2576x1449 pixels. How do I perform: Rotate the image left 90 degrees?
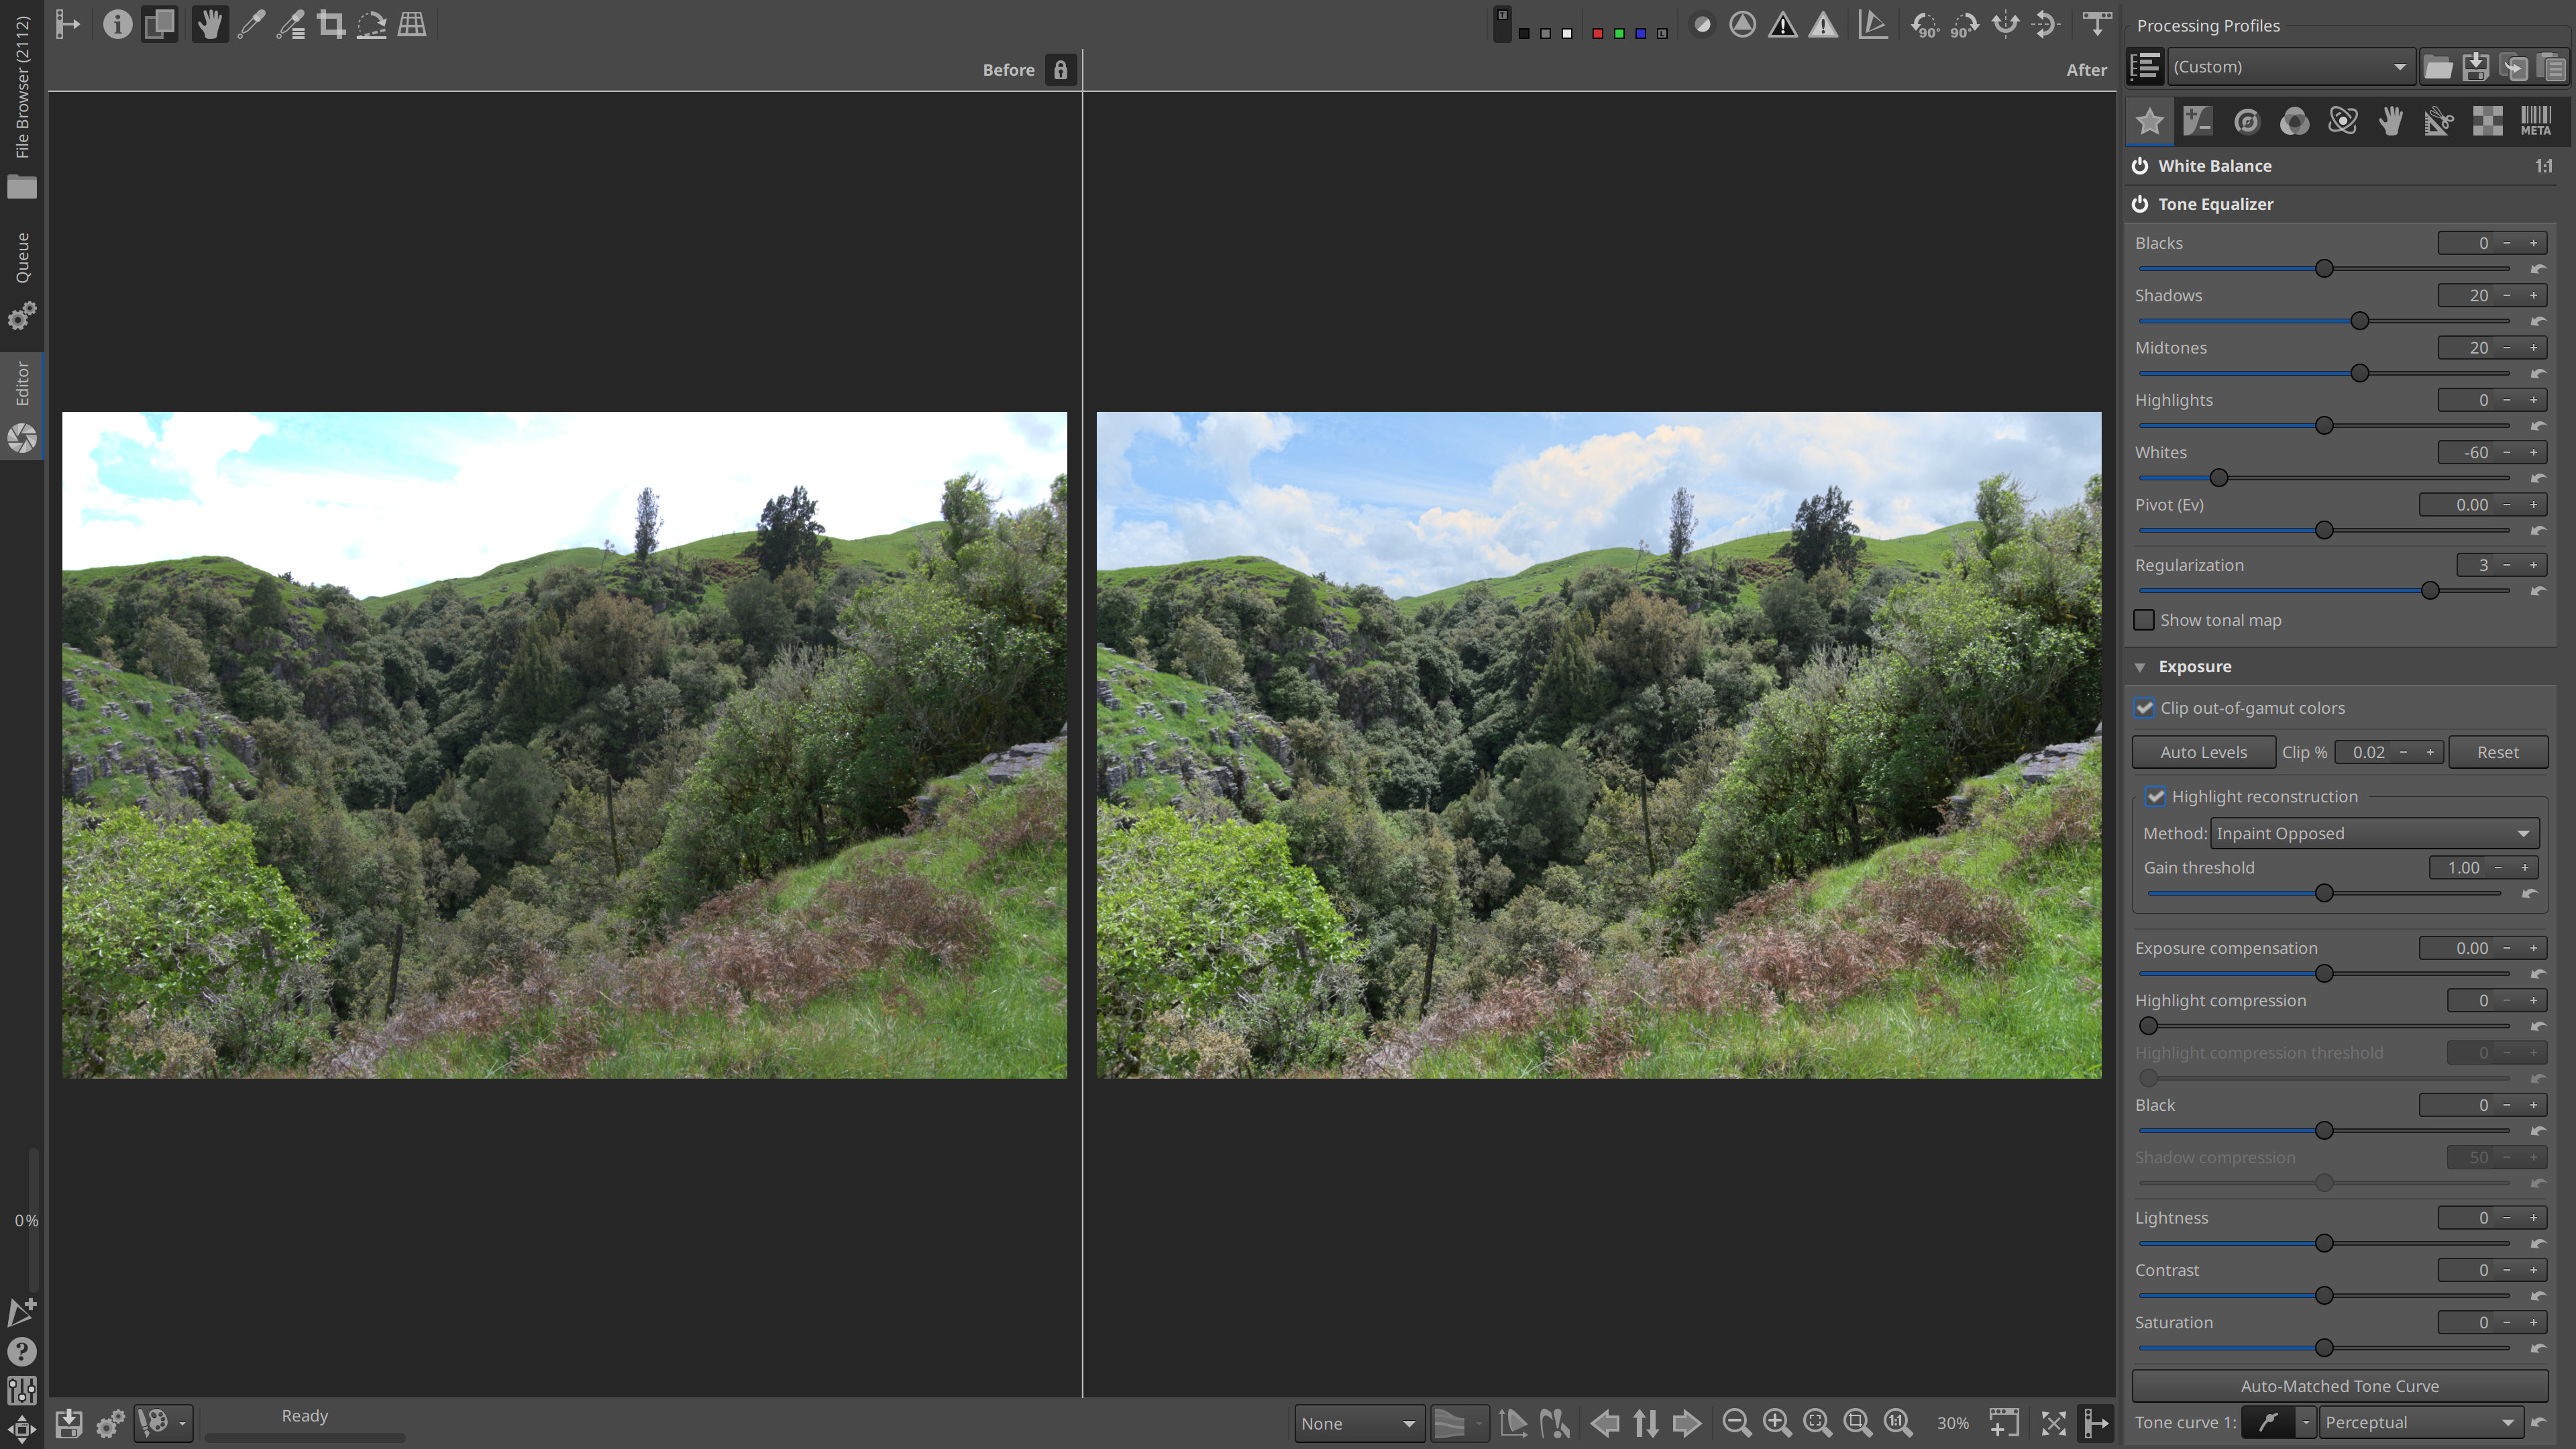1924,24
